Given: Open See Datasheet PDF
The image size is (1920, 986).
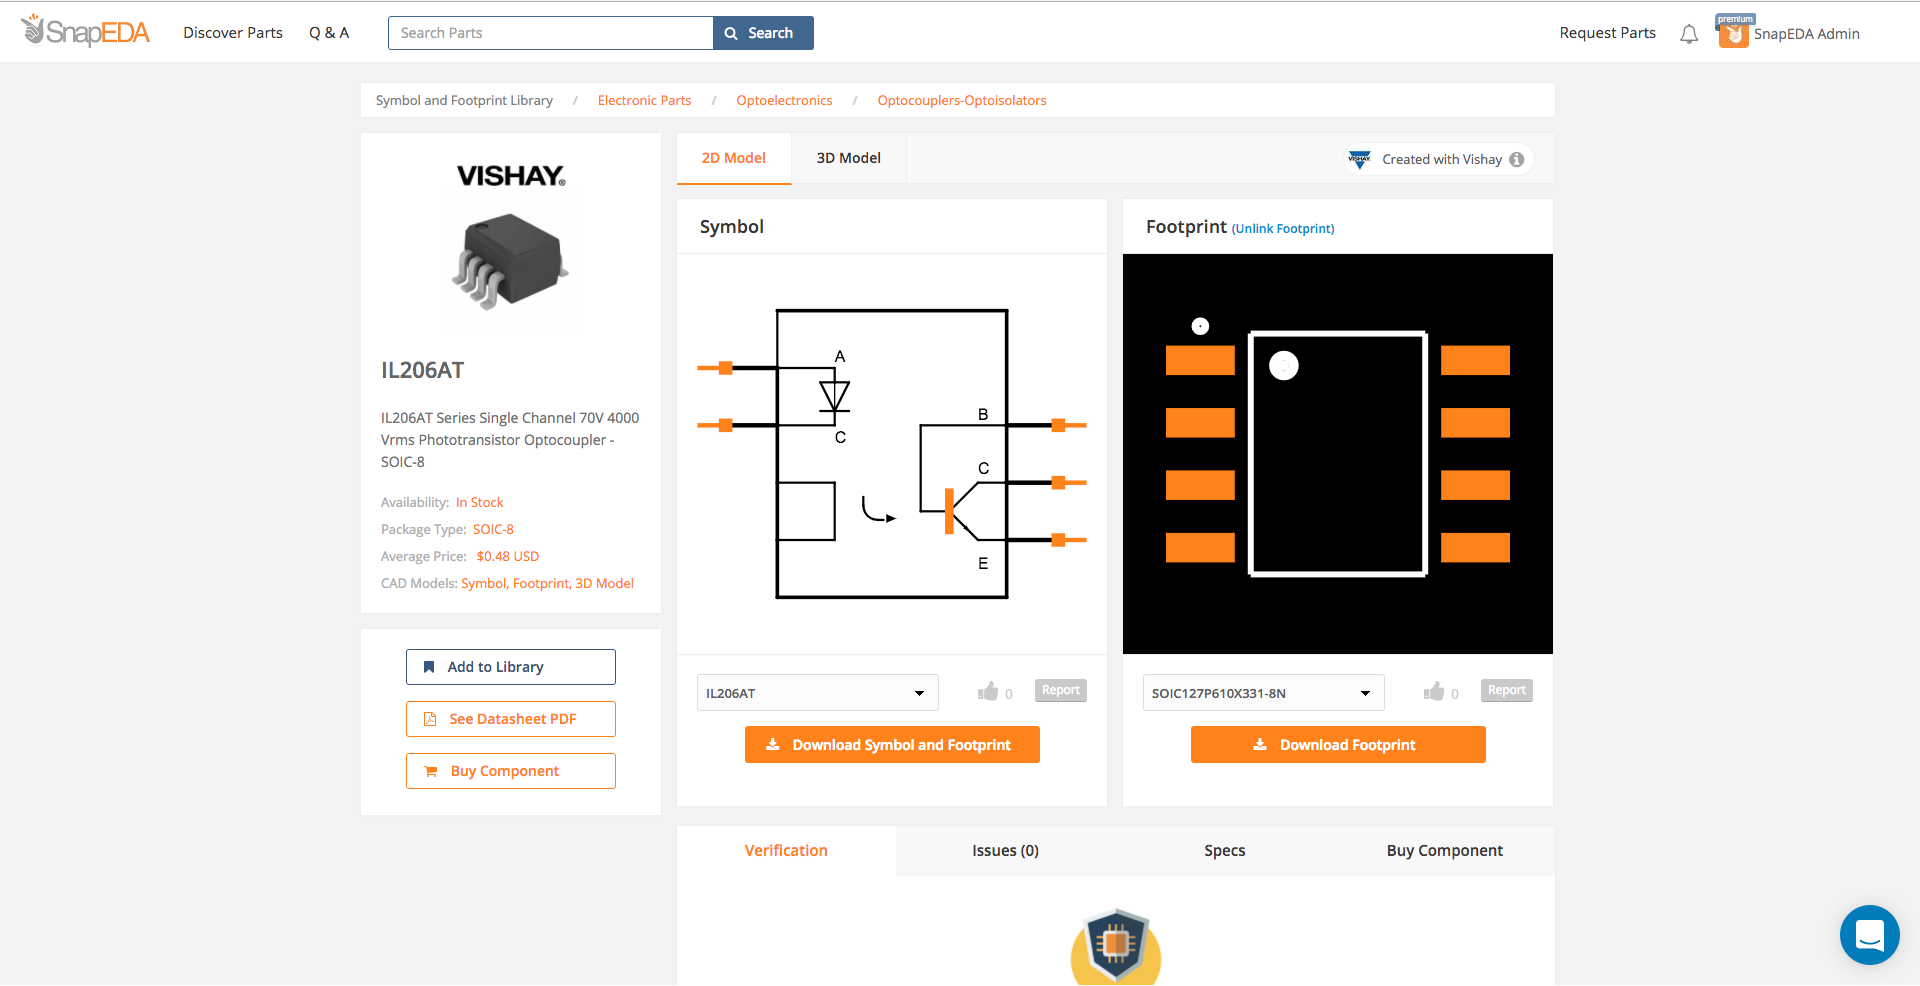Looking at the screenshot, I should 511,719.
